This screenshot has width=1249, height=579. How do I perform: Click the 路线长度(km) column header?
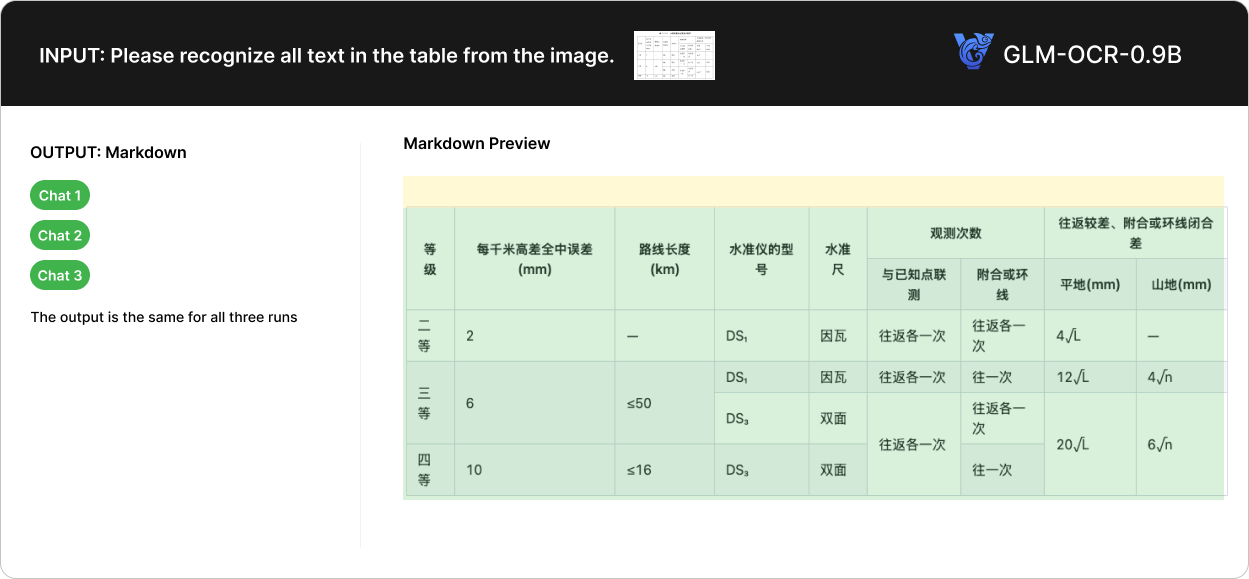click(664, 259)
